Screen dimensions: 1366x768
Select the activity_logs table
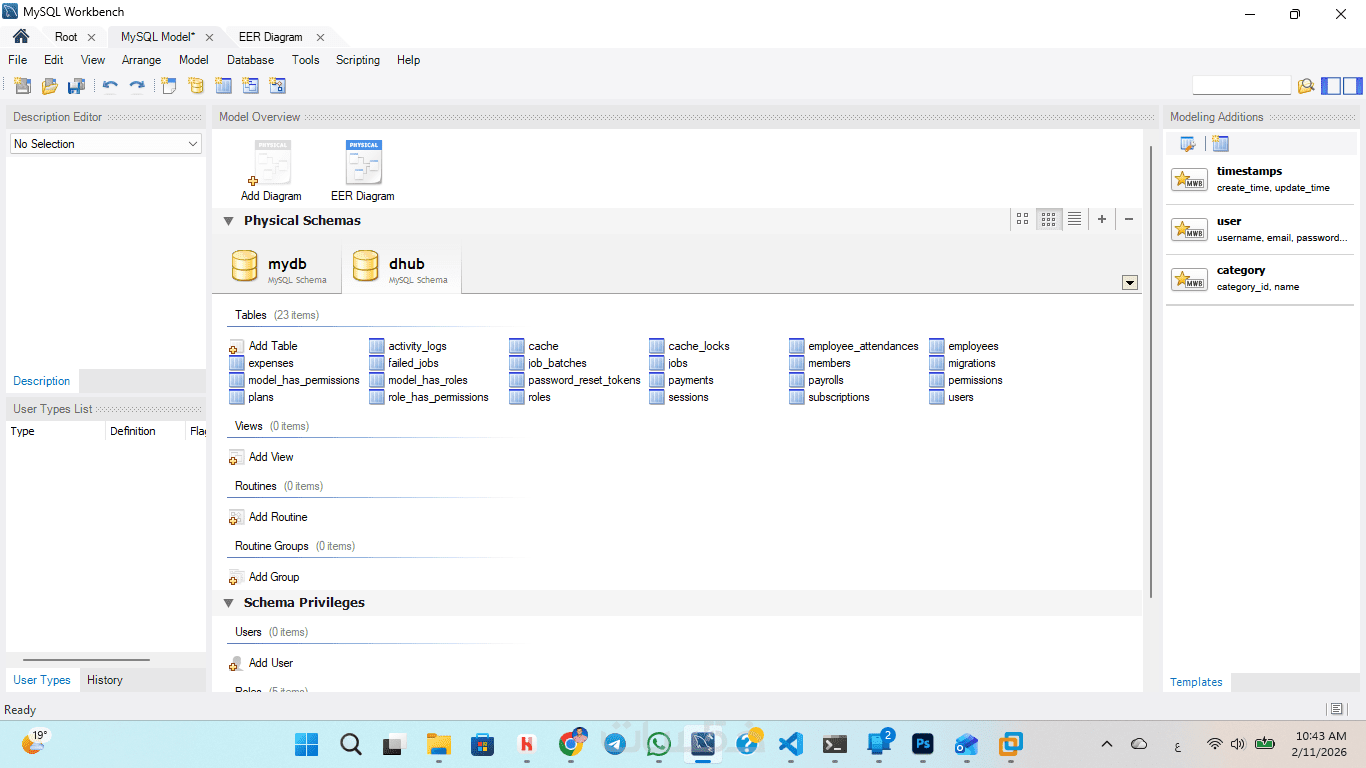(408, 346)
